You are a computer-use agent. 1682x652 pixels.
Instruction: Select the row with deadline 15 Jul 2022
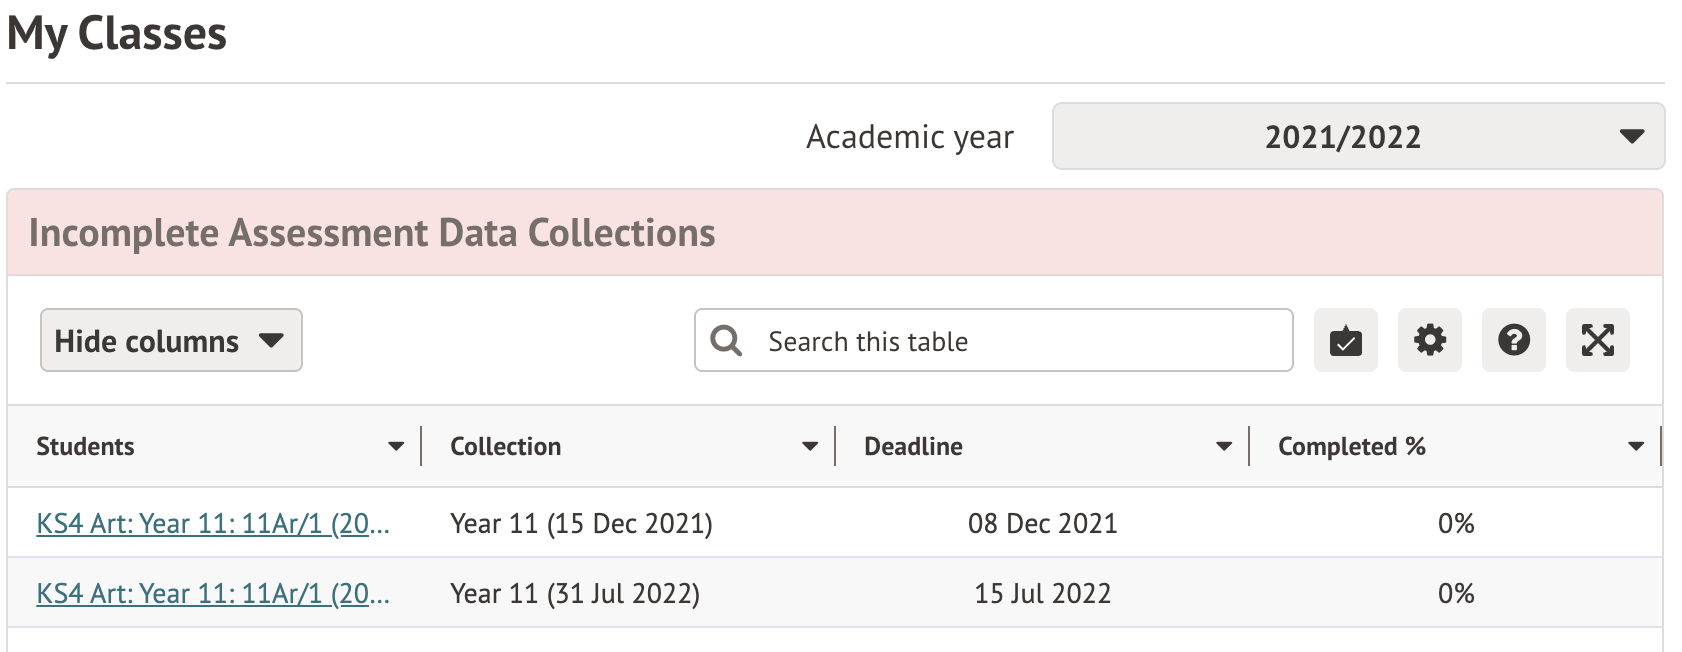pyautogui.click(x=1040, y=593)
